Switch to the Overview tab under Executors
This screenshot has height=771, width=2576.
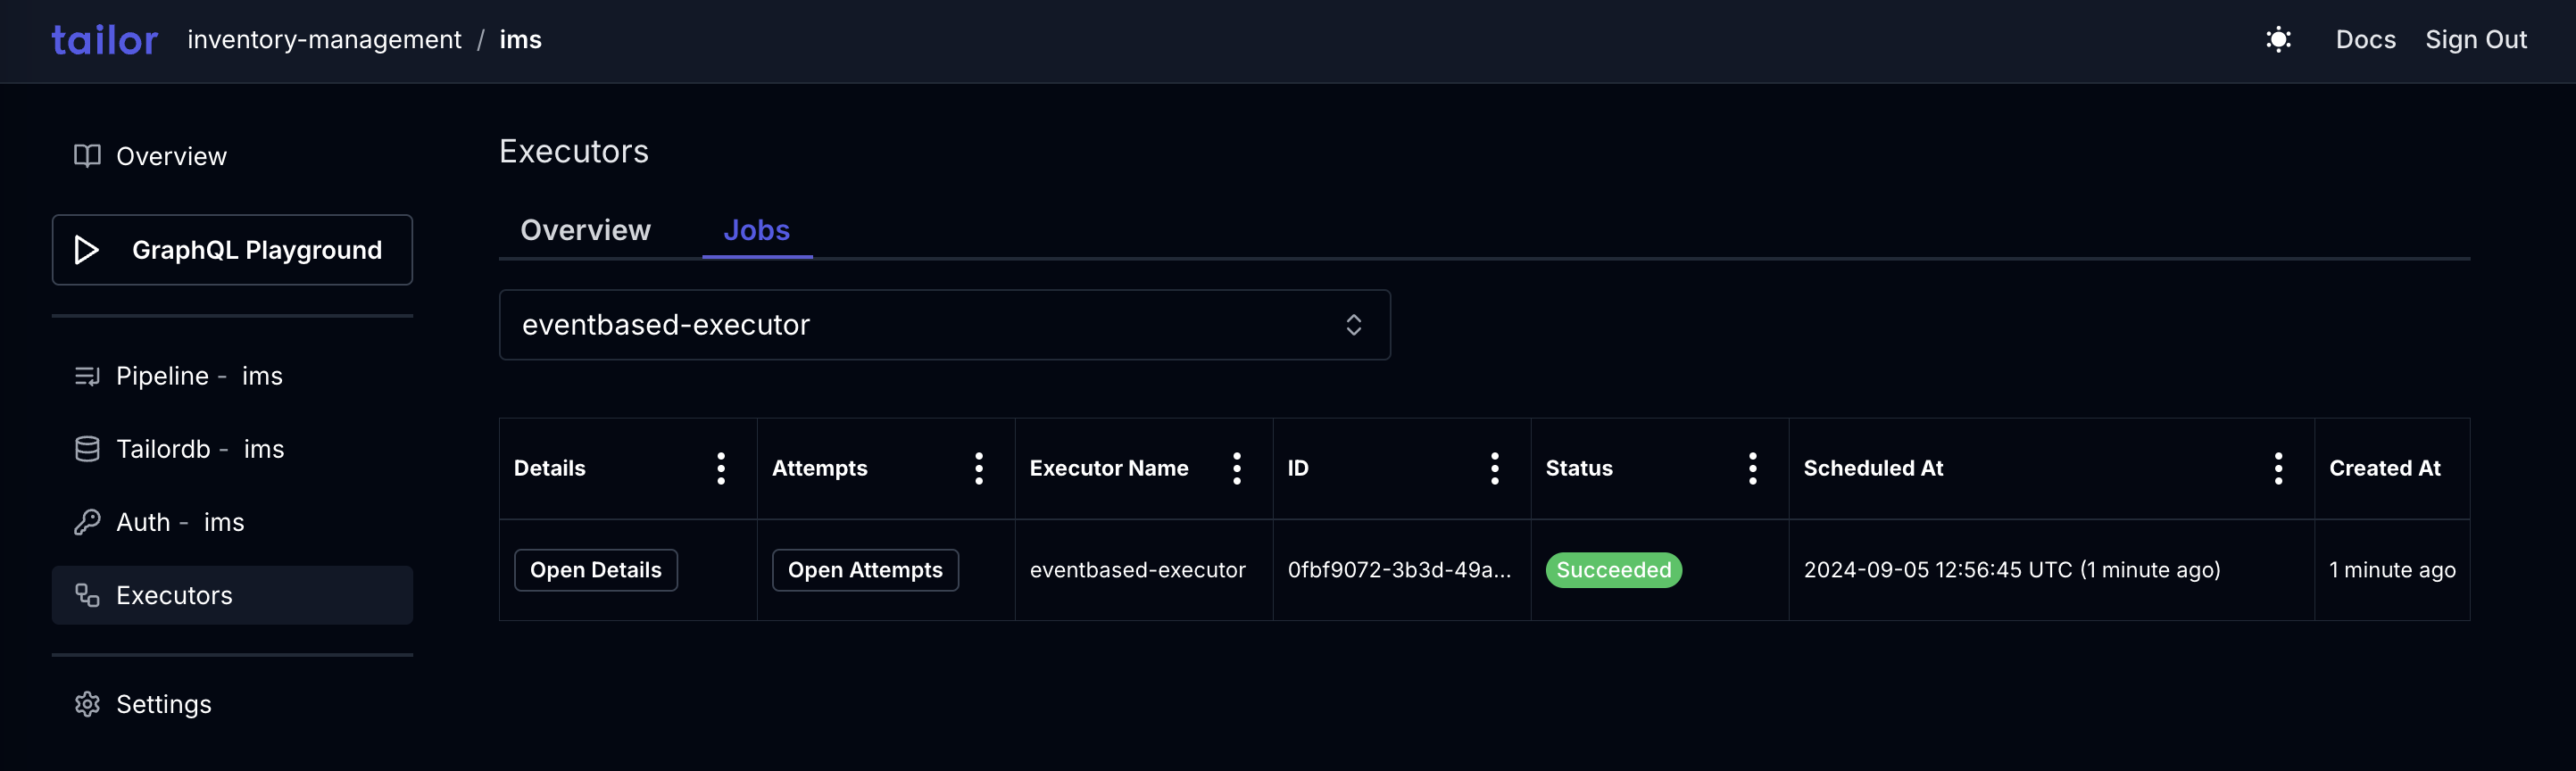pyautogui.click(x=585, y=230)
